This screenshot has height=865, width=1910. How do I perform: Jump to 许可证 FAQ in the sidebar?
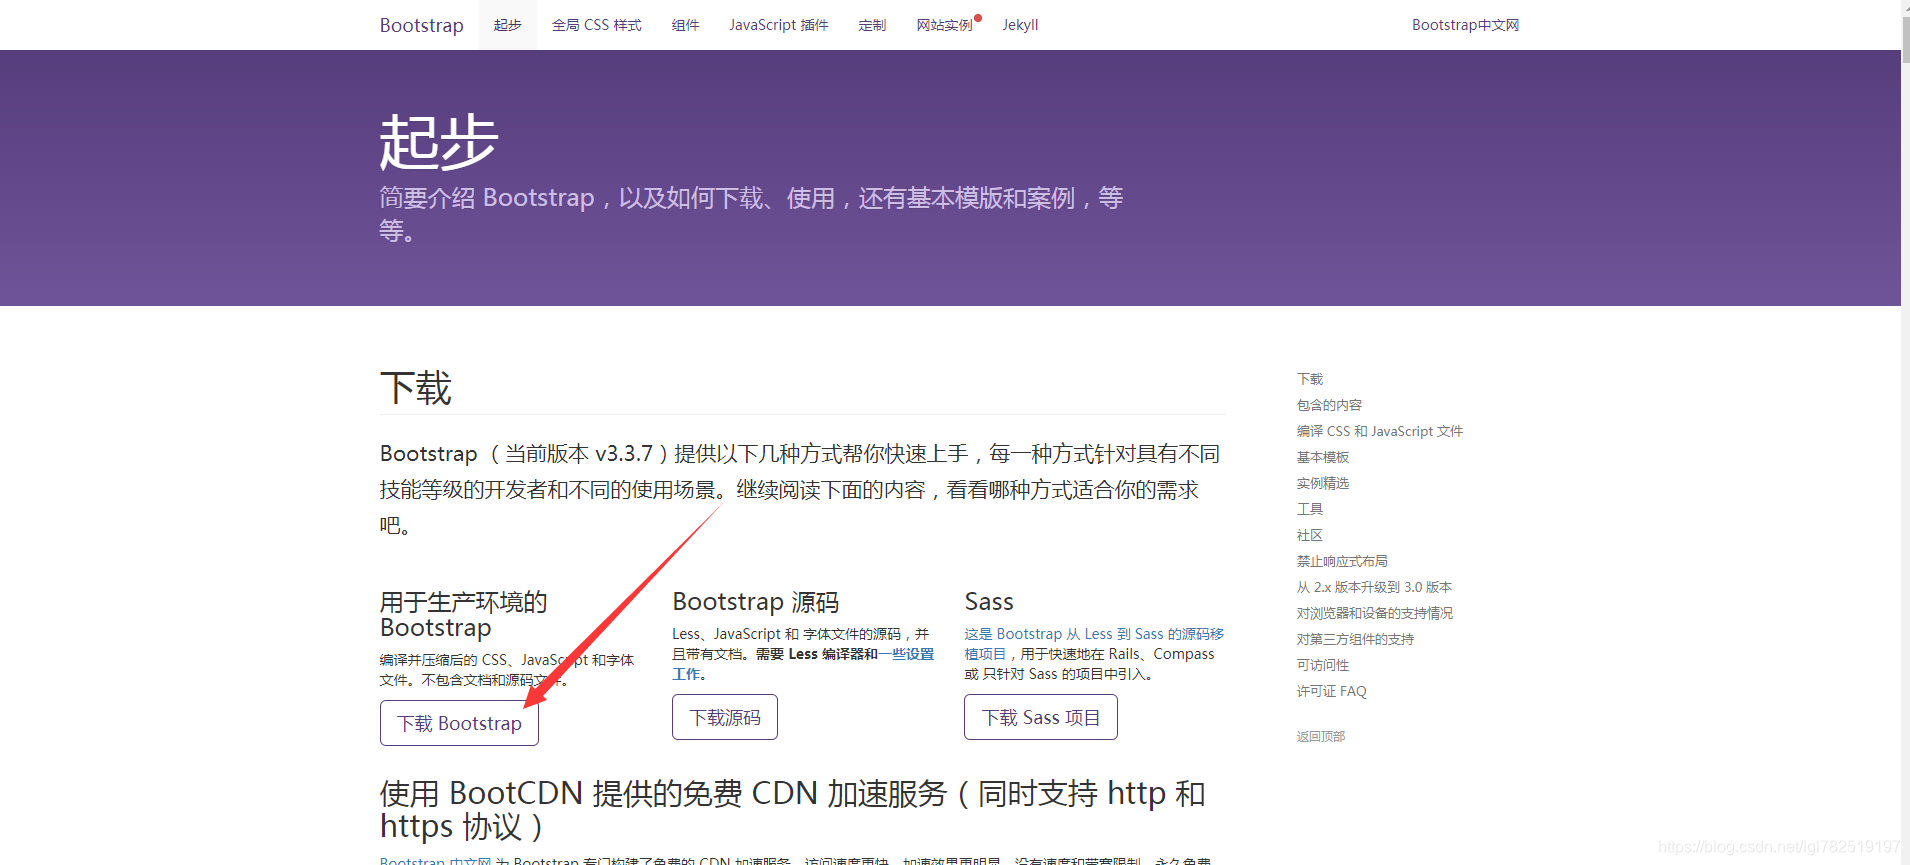click(x=1332, y=691)
